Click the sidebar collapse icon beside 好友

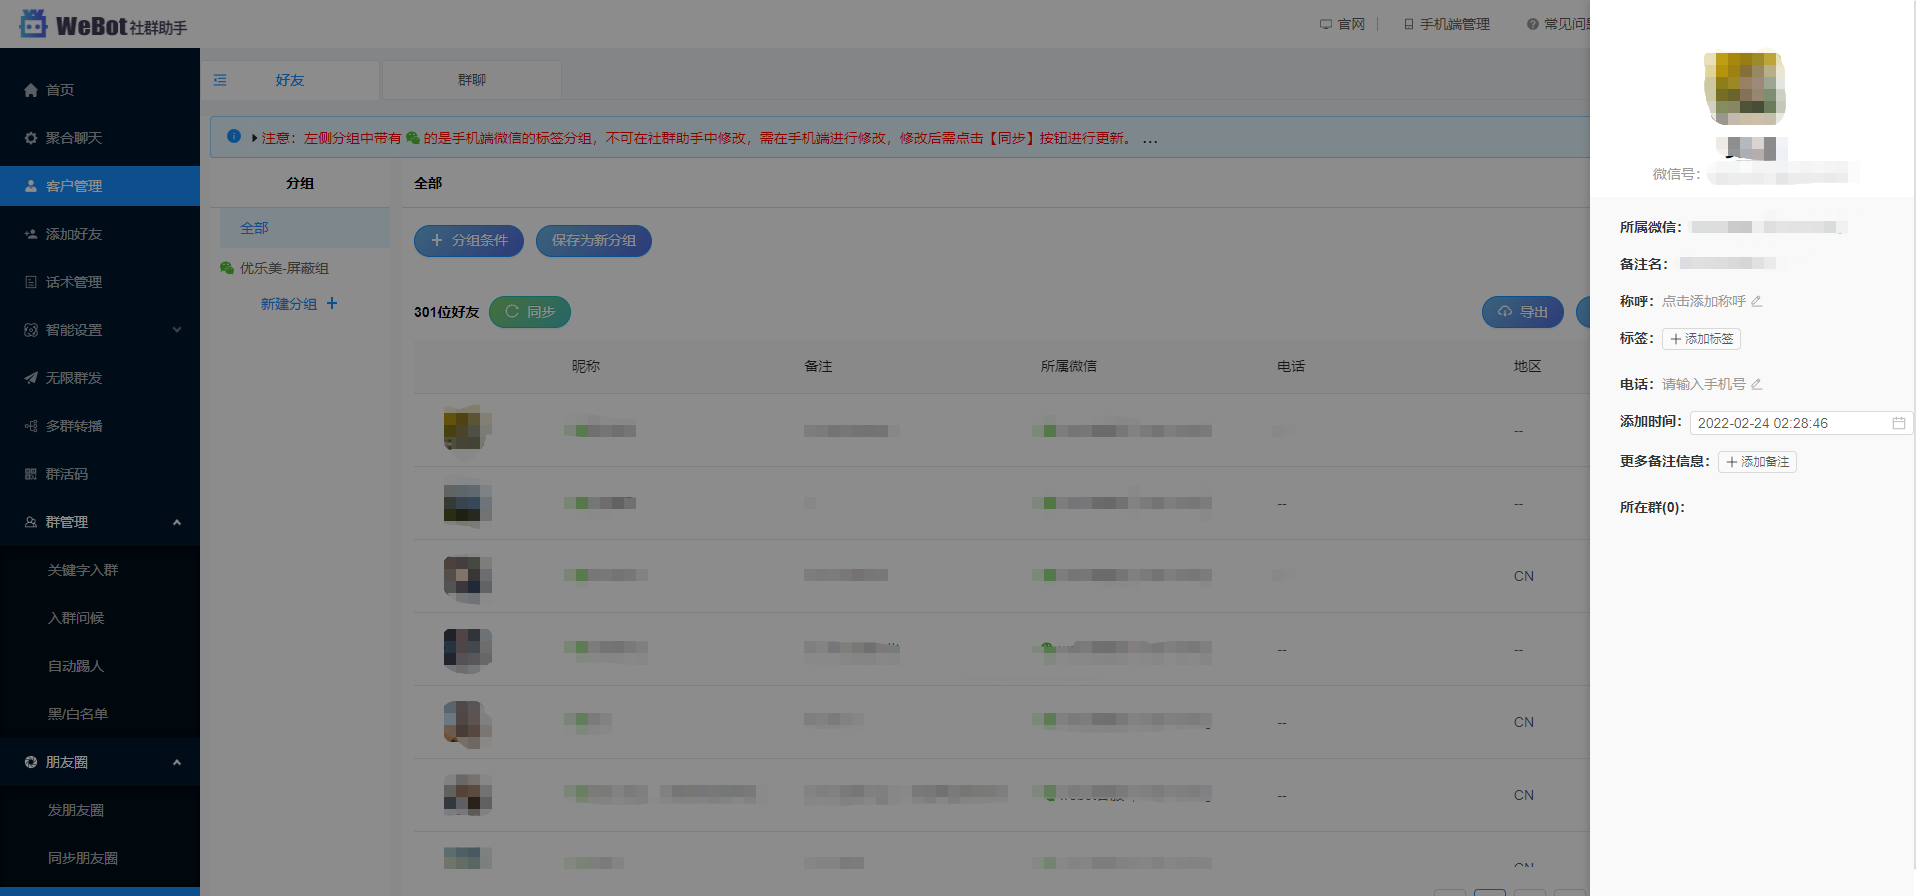220,80
